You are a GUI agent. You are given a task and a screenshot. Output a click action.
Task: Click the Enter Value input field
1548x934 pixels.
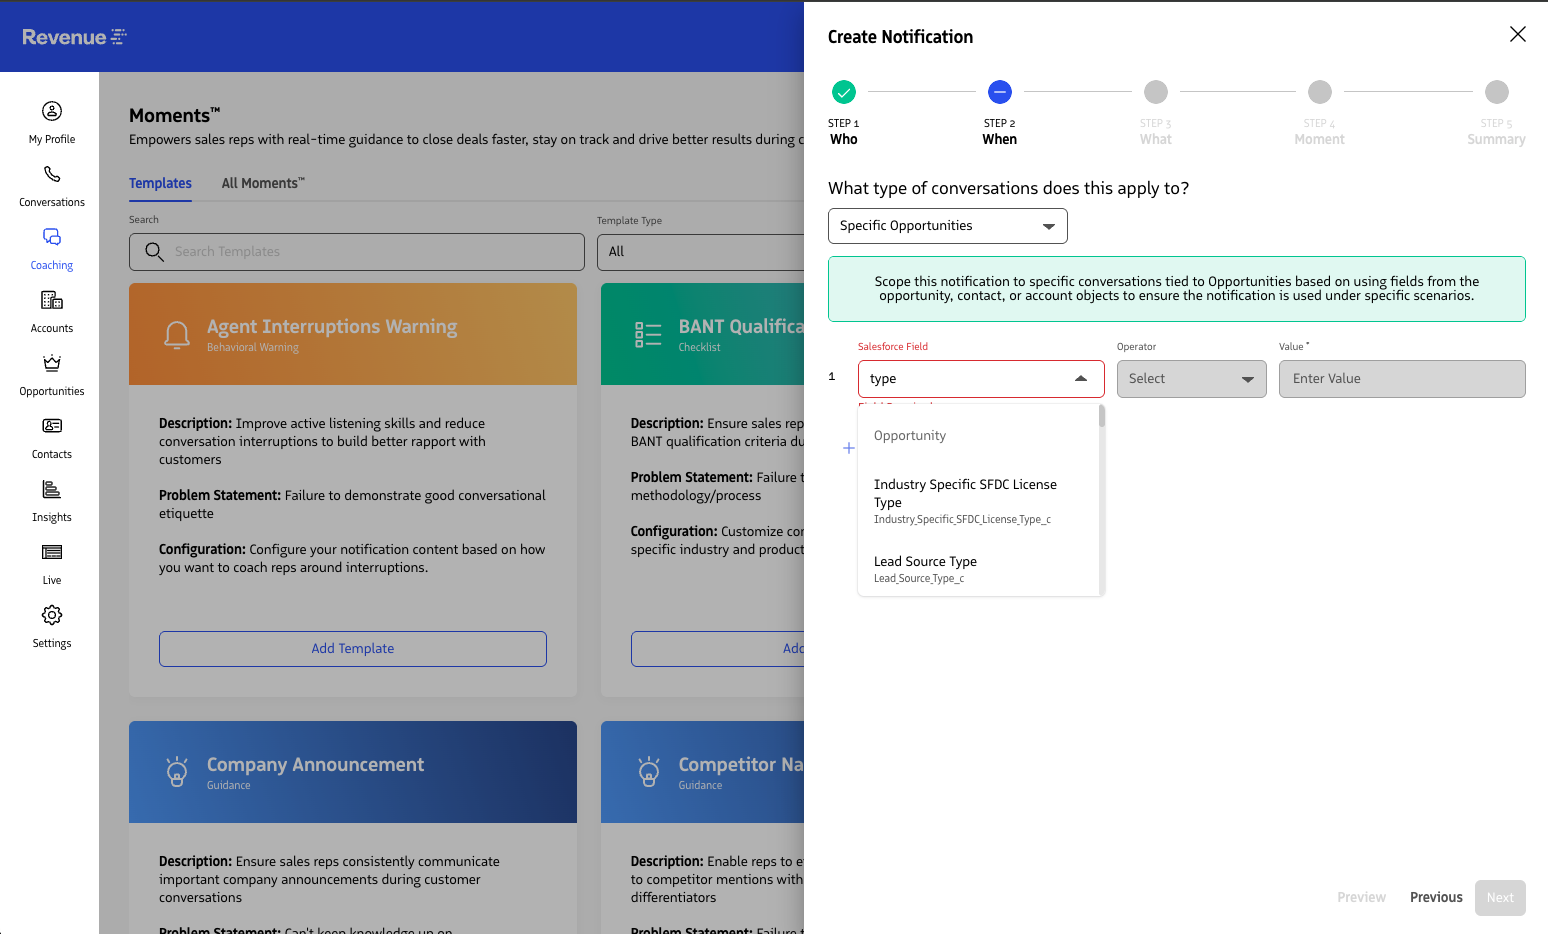(x=1401, y=379)
